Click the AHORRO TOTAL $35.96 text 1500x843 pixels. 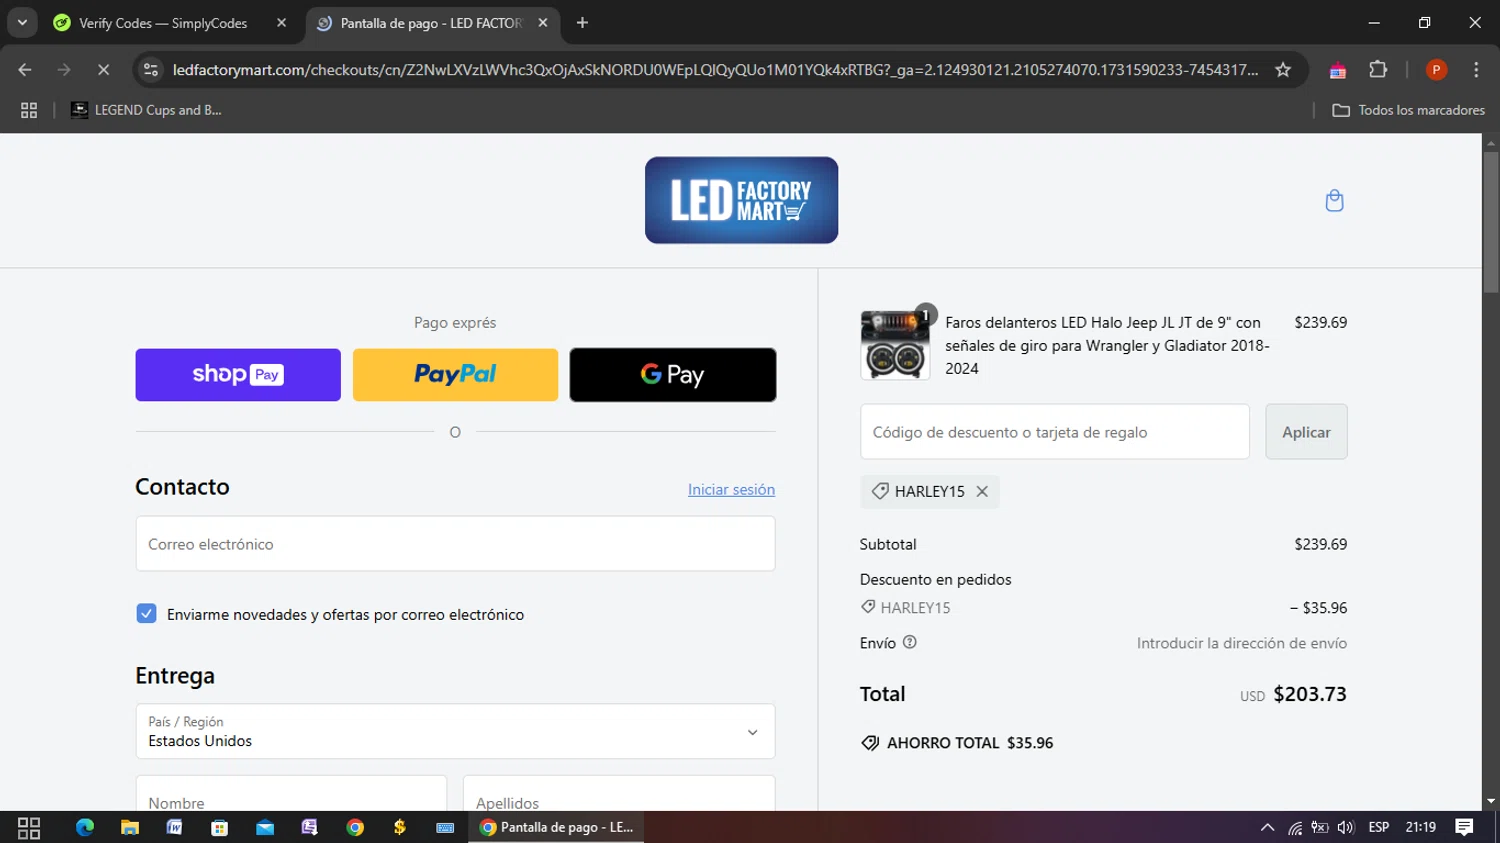pyautogui.click(x=970, y=743)
